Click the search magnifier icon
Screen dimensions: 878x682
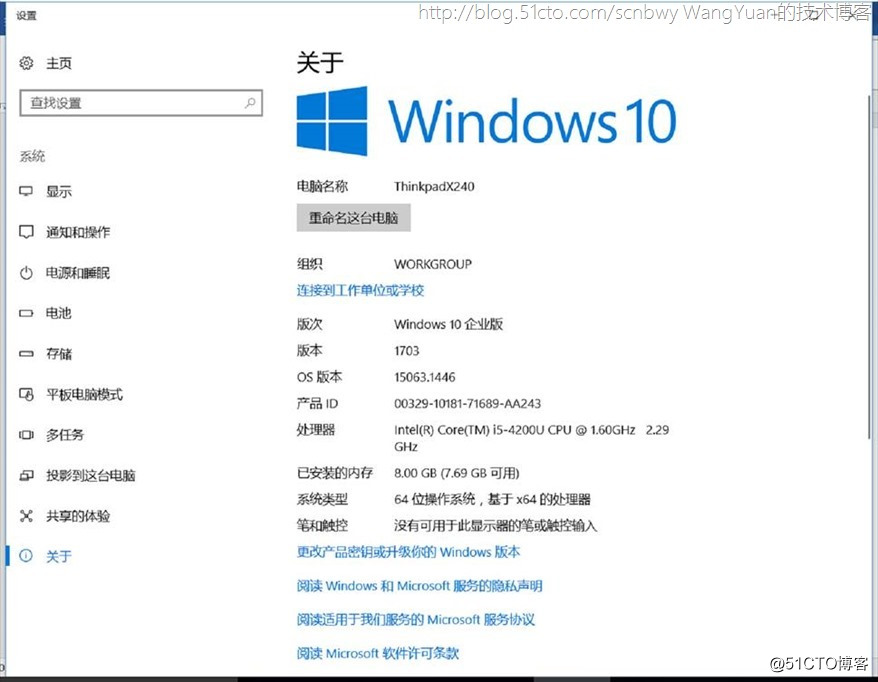[x=250, y=102]
